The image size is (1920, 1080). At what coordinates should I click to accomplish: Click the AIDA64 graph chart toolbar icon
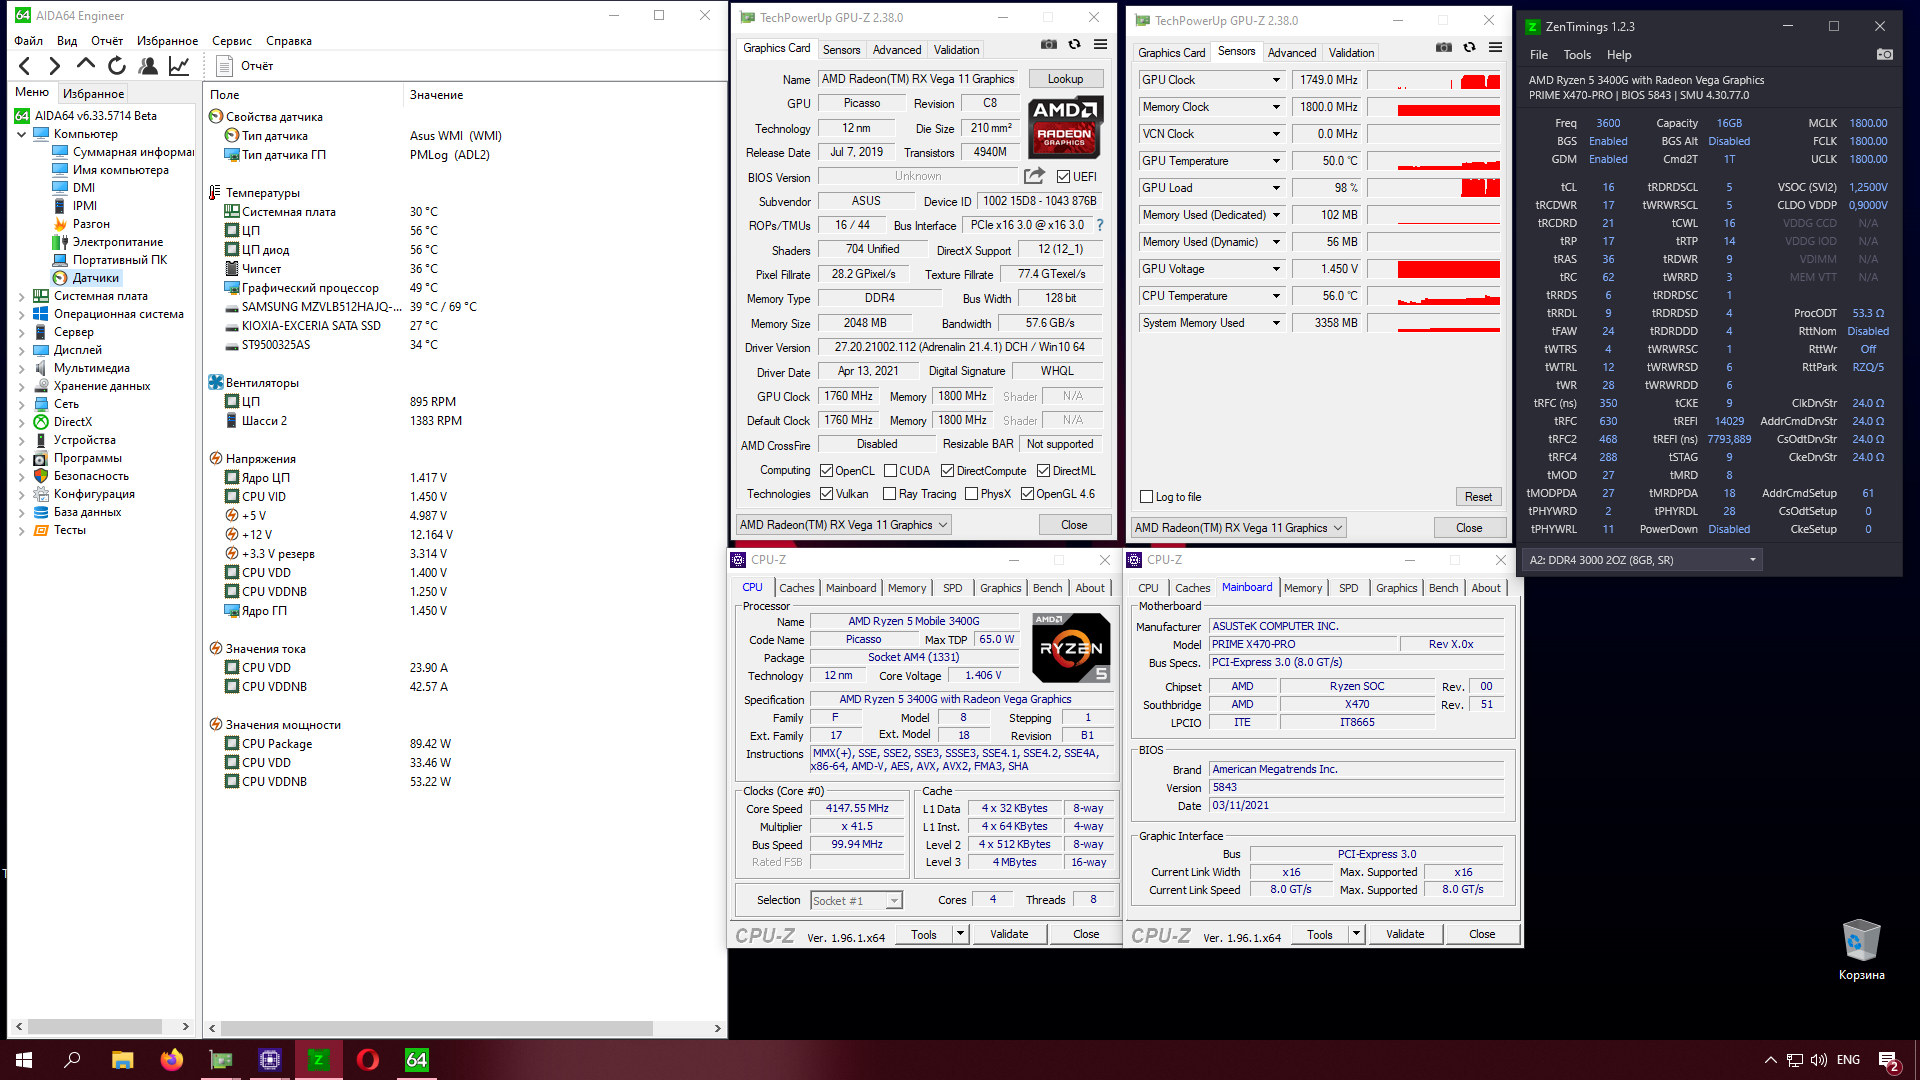click(x=179, y=66)
